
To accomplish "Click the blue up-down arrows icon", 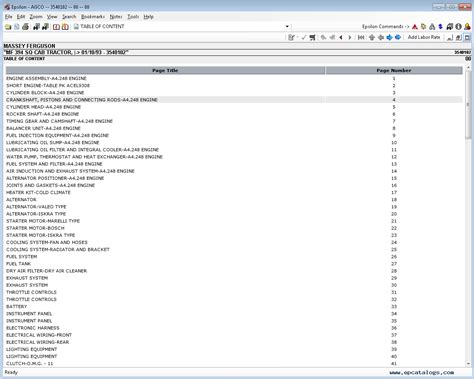I will 441,27.
